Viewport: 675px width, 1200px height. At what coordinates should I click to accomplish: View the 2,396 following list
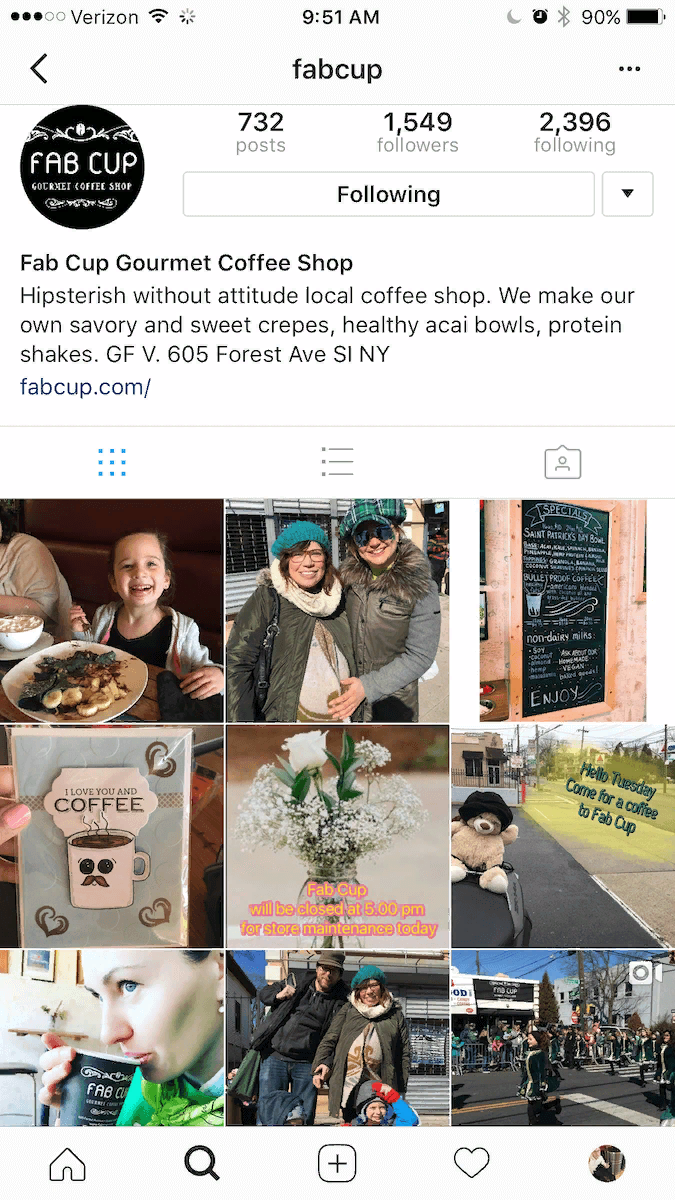(x=575, y=133)
